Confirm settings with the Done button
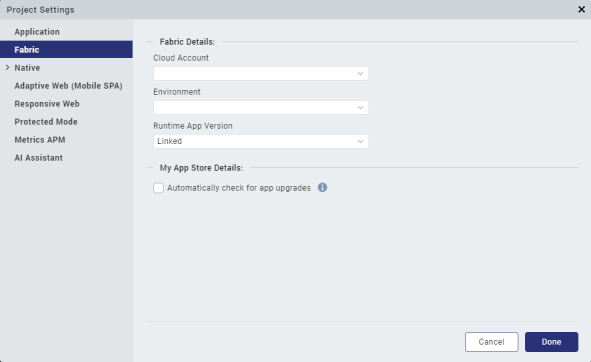 click(551, 342)
